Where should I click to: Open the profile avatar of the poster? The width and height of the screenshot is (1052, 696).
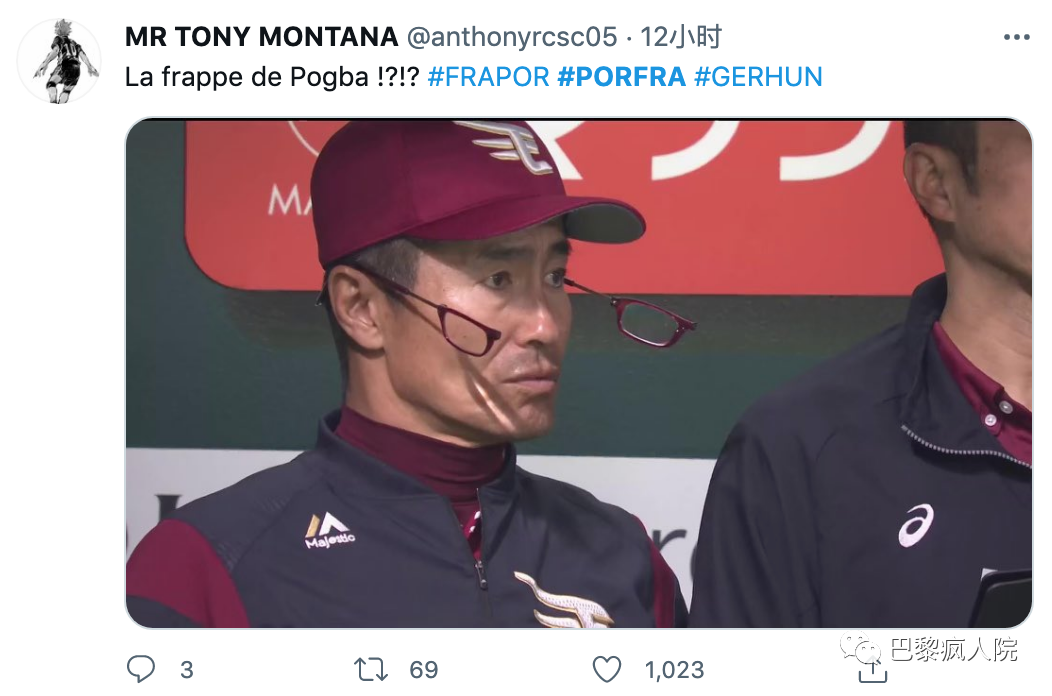point(60,61)
